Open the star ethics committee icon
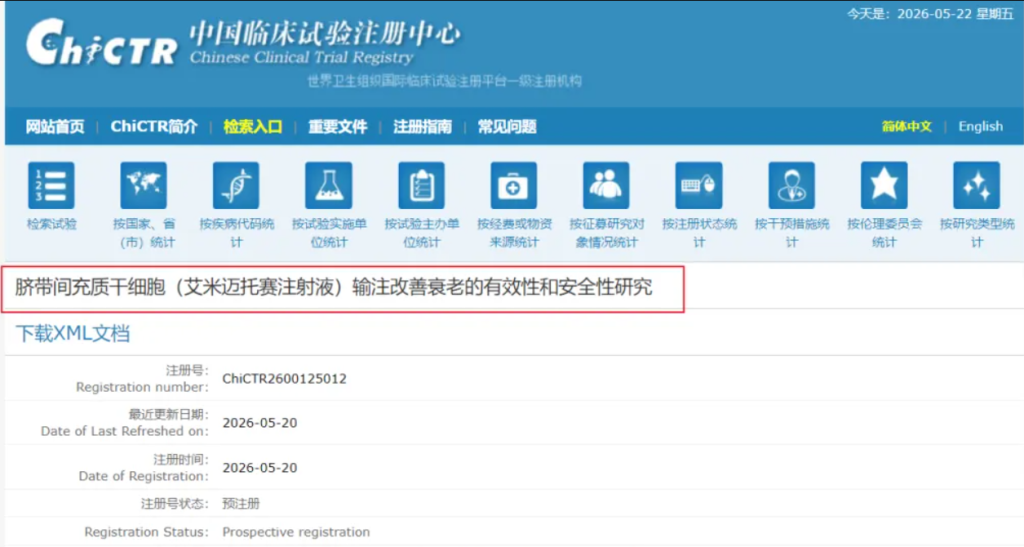This screenshot has height=547, width=1024. [x=884, y=185]
